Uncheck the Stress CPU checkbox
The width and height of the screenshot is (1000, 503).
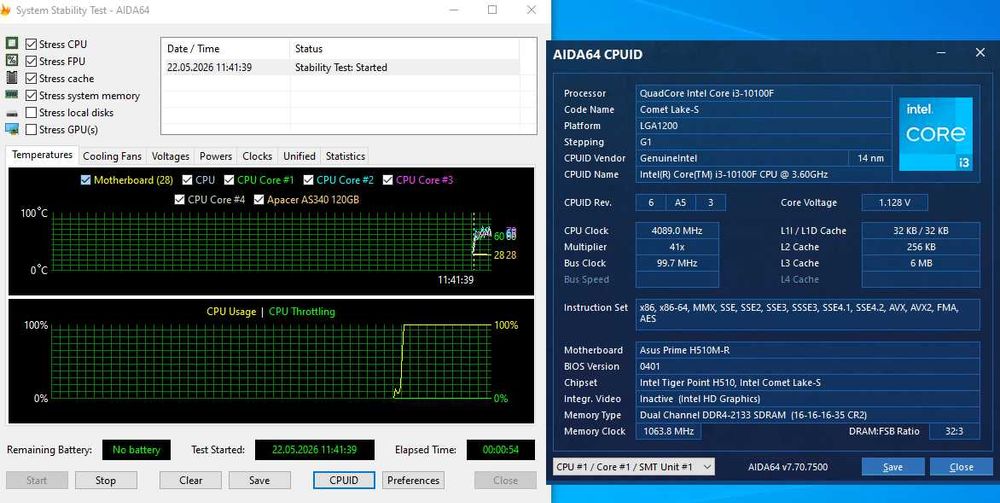31,44
